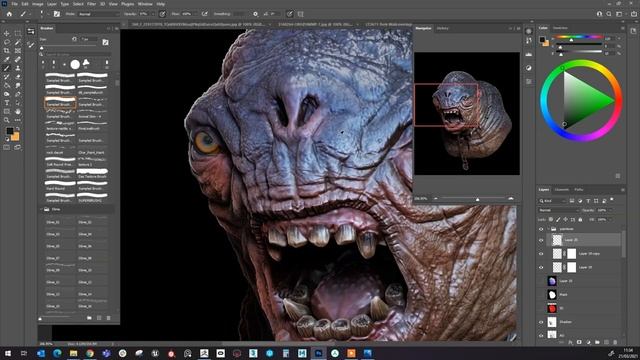Collapse the paintover group arrow
The height and width of the screenshot is (360, 640).
[548, 229]
